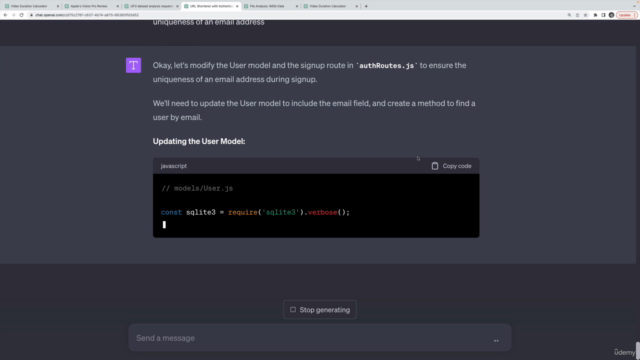Screen dimensions: 640x360
Task: Click the purple T assistant avatar
Action: pos(133,65)
